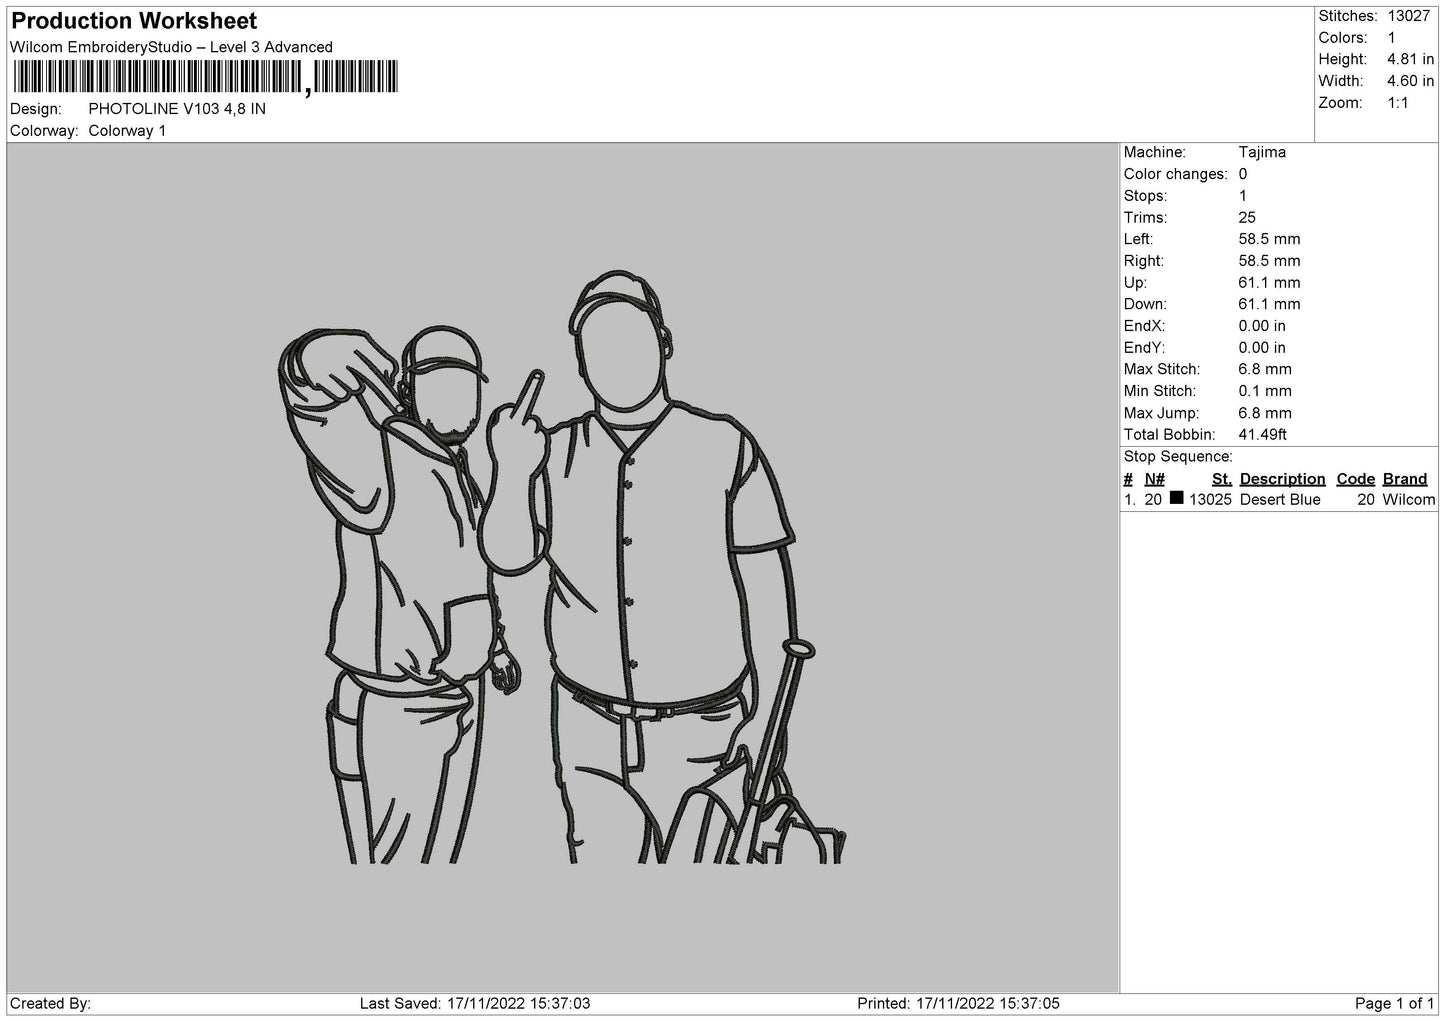Click the 'Description' column header
Viewport: 1445px width, 1021px height.
point(1282,479)
